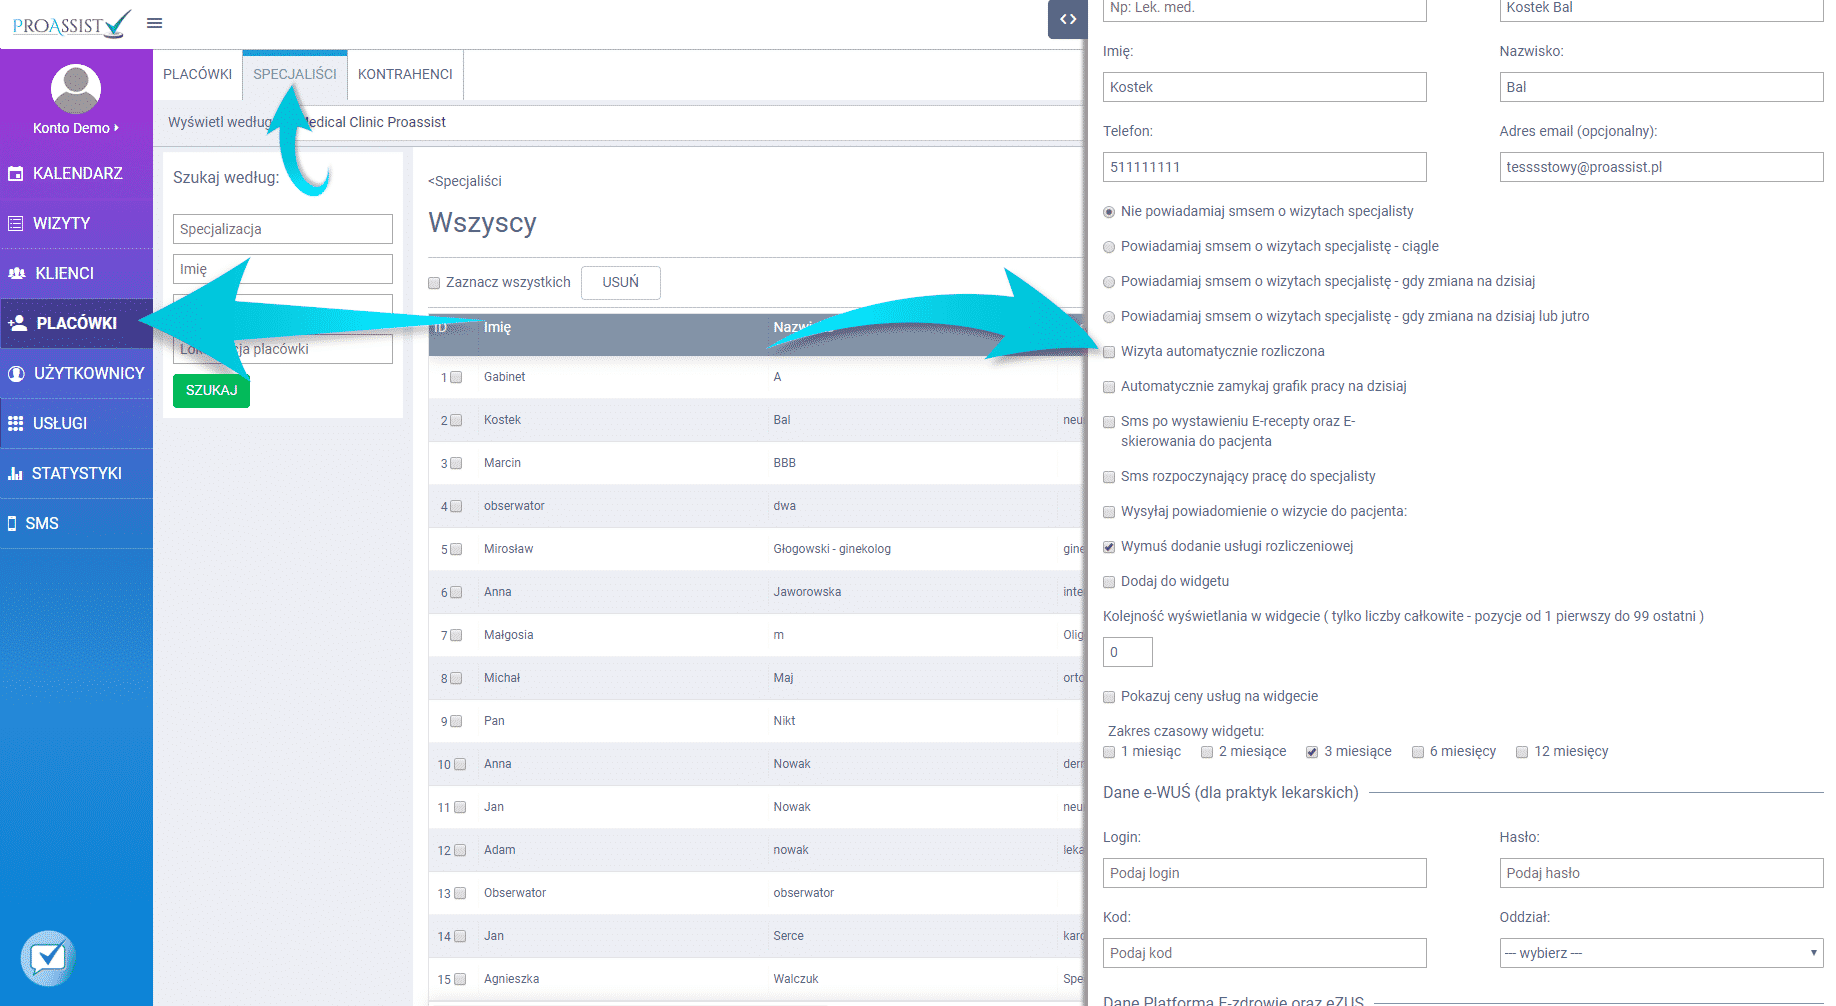Check Dodaj do widgetu

coord(1109,582)
